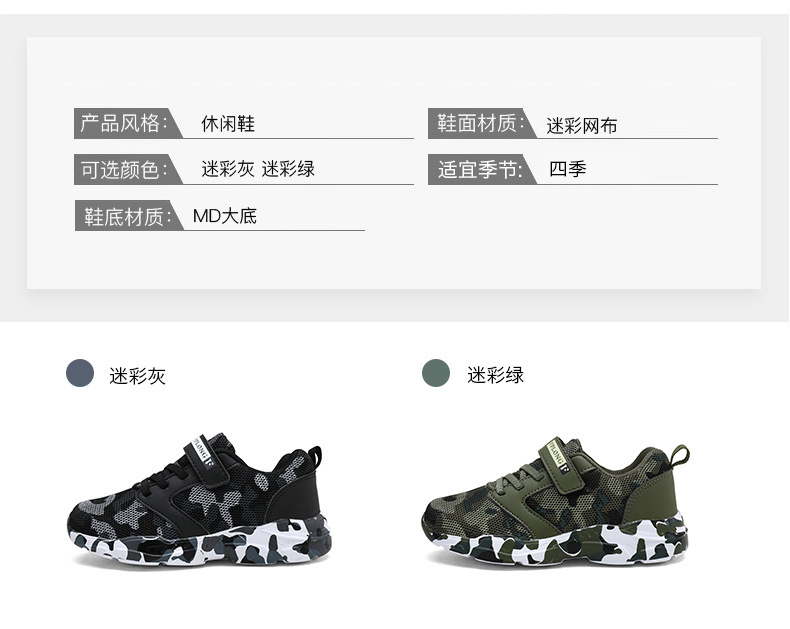Click the 迷彩网布 upper material value
The height and width of the screenshot is (629, 790).
(x=582, y=126)
